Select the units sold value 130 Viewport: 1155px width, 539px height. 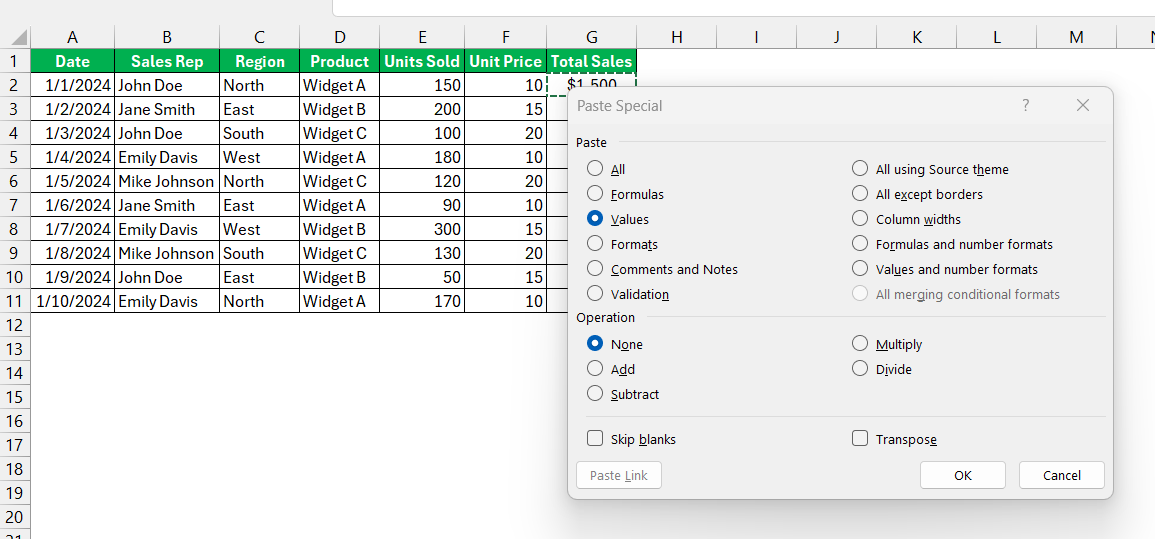tap(422, 253)
